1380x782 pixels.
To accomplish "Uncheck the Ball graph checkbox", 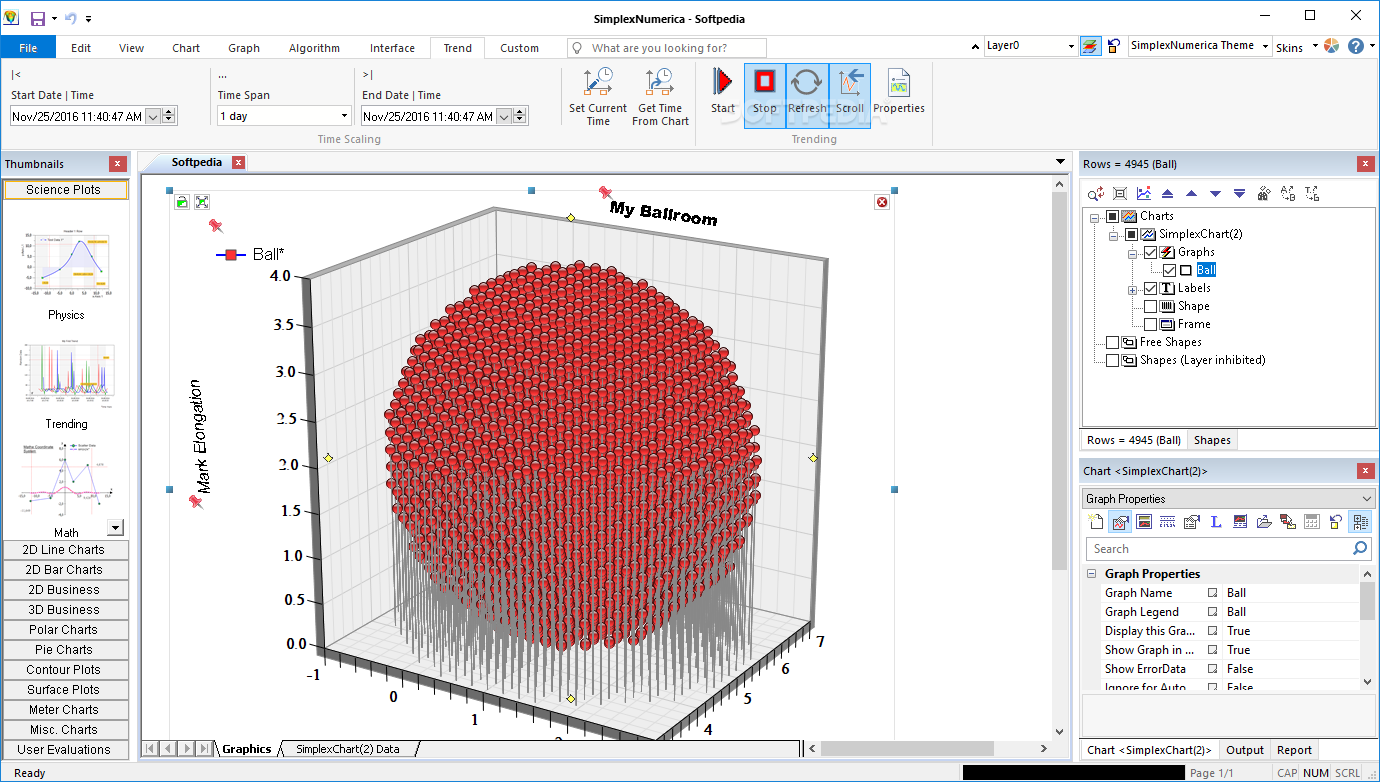I will tap(1169, 270).
